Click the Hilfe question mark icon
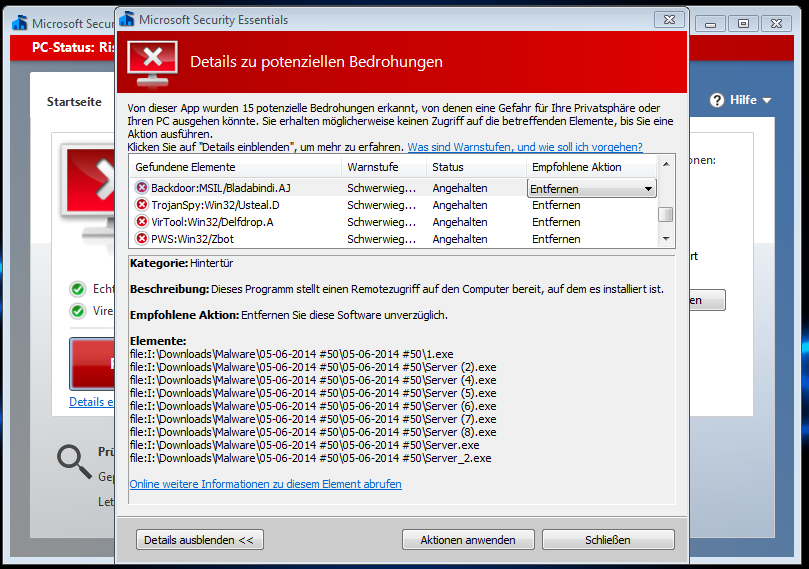The height and width of the screenshot is (569, 809). 717,100
